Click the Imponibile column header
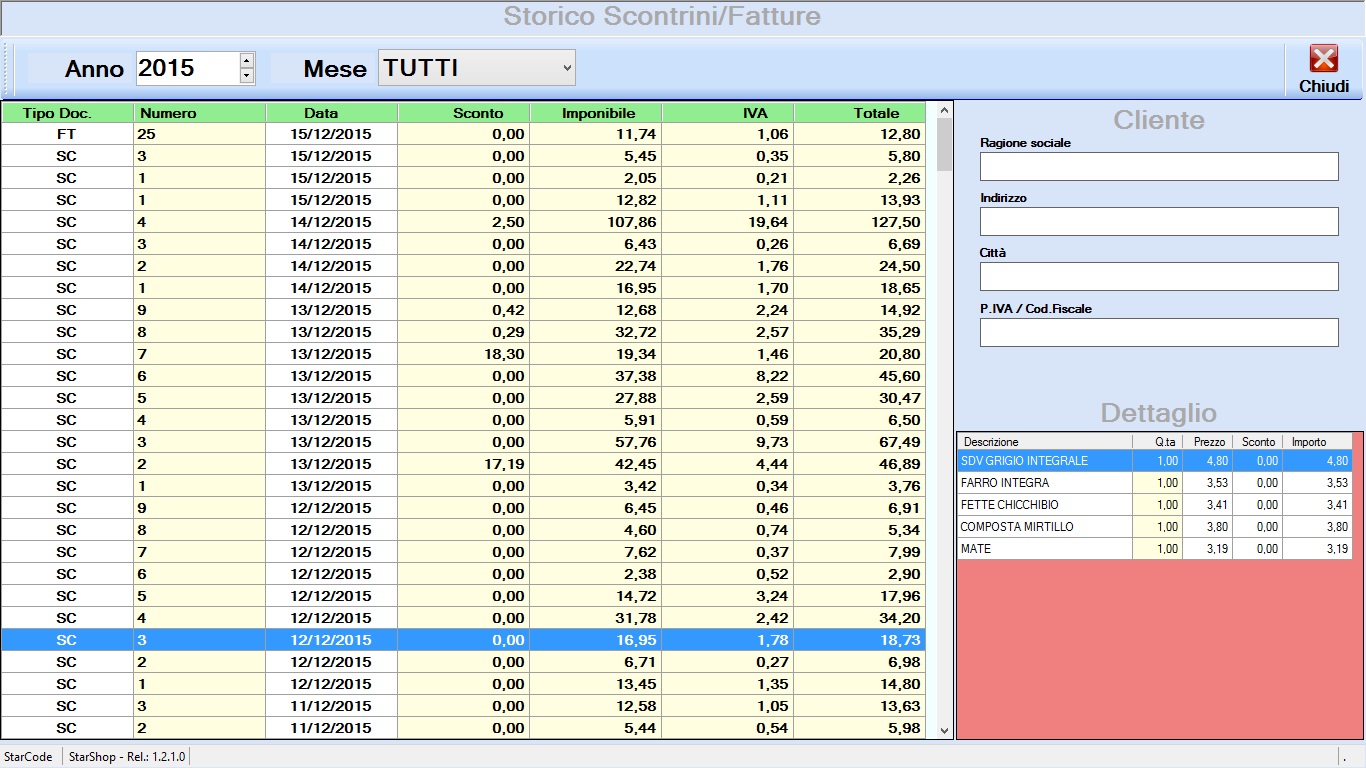 click(596, 113)
